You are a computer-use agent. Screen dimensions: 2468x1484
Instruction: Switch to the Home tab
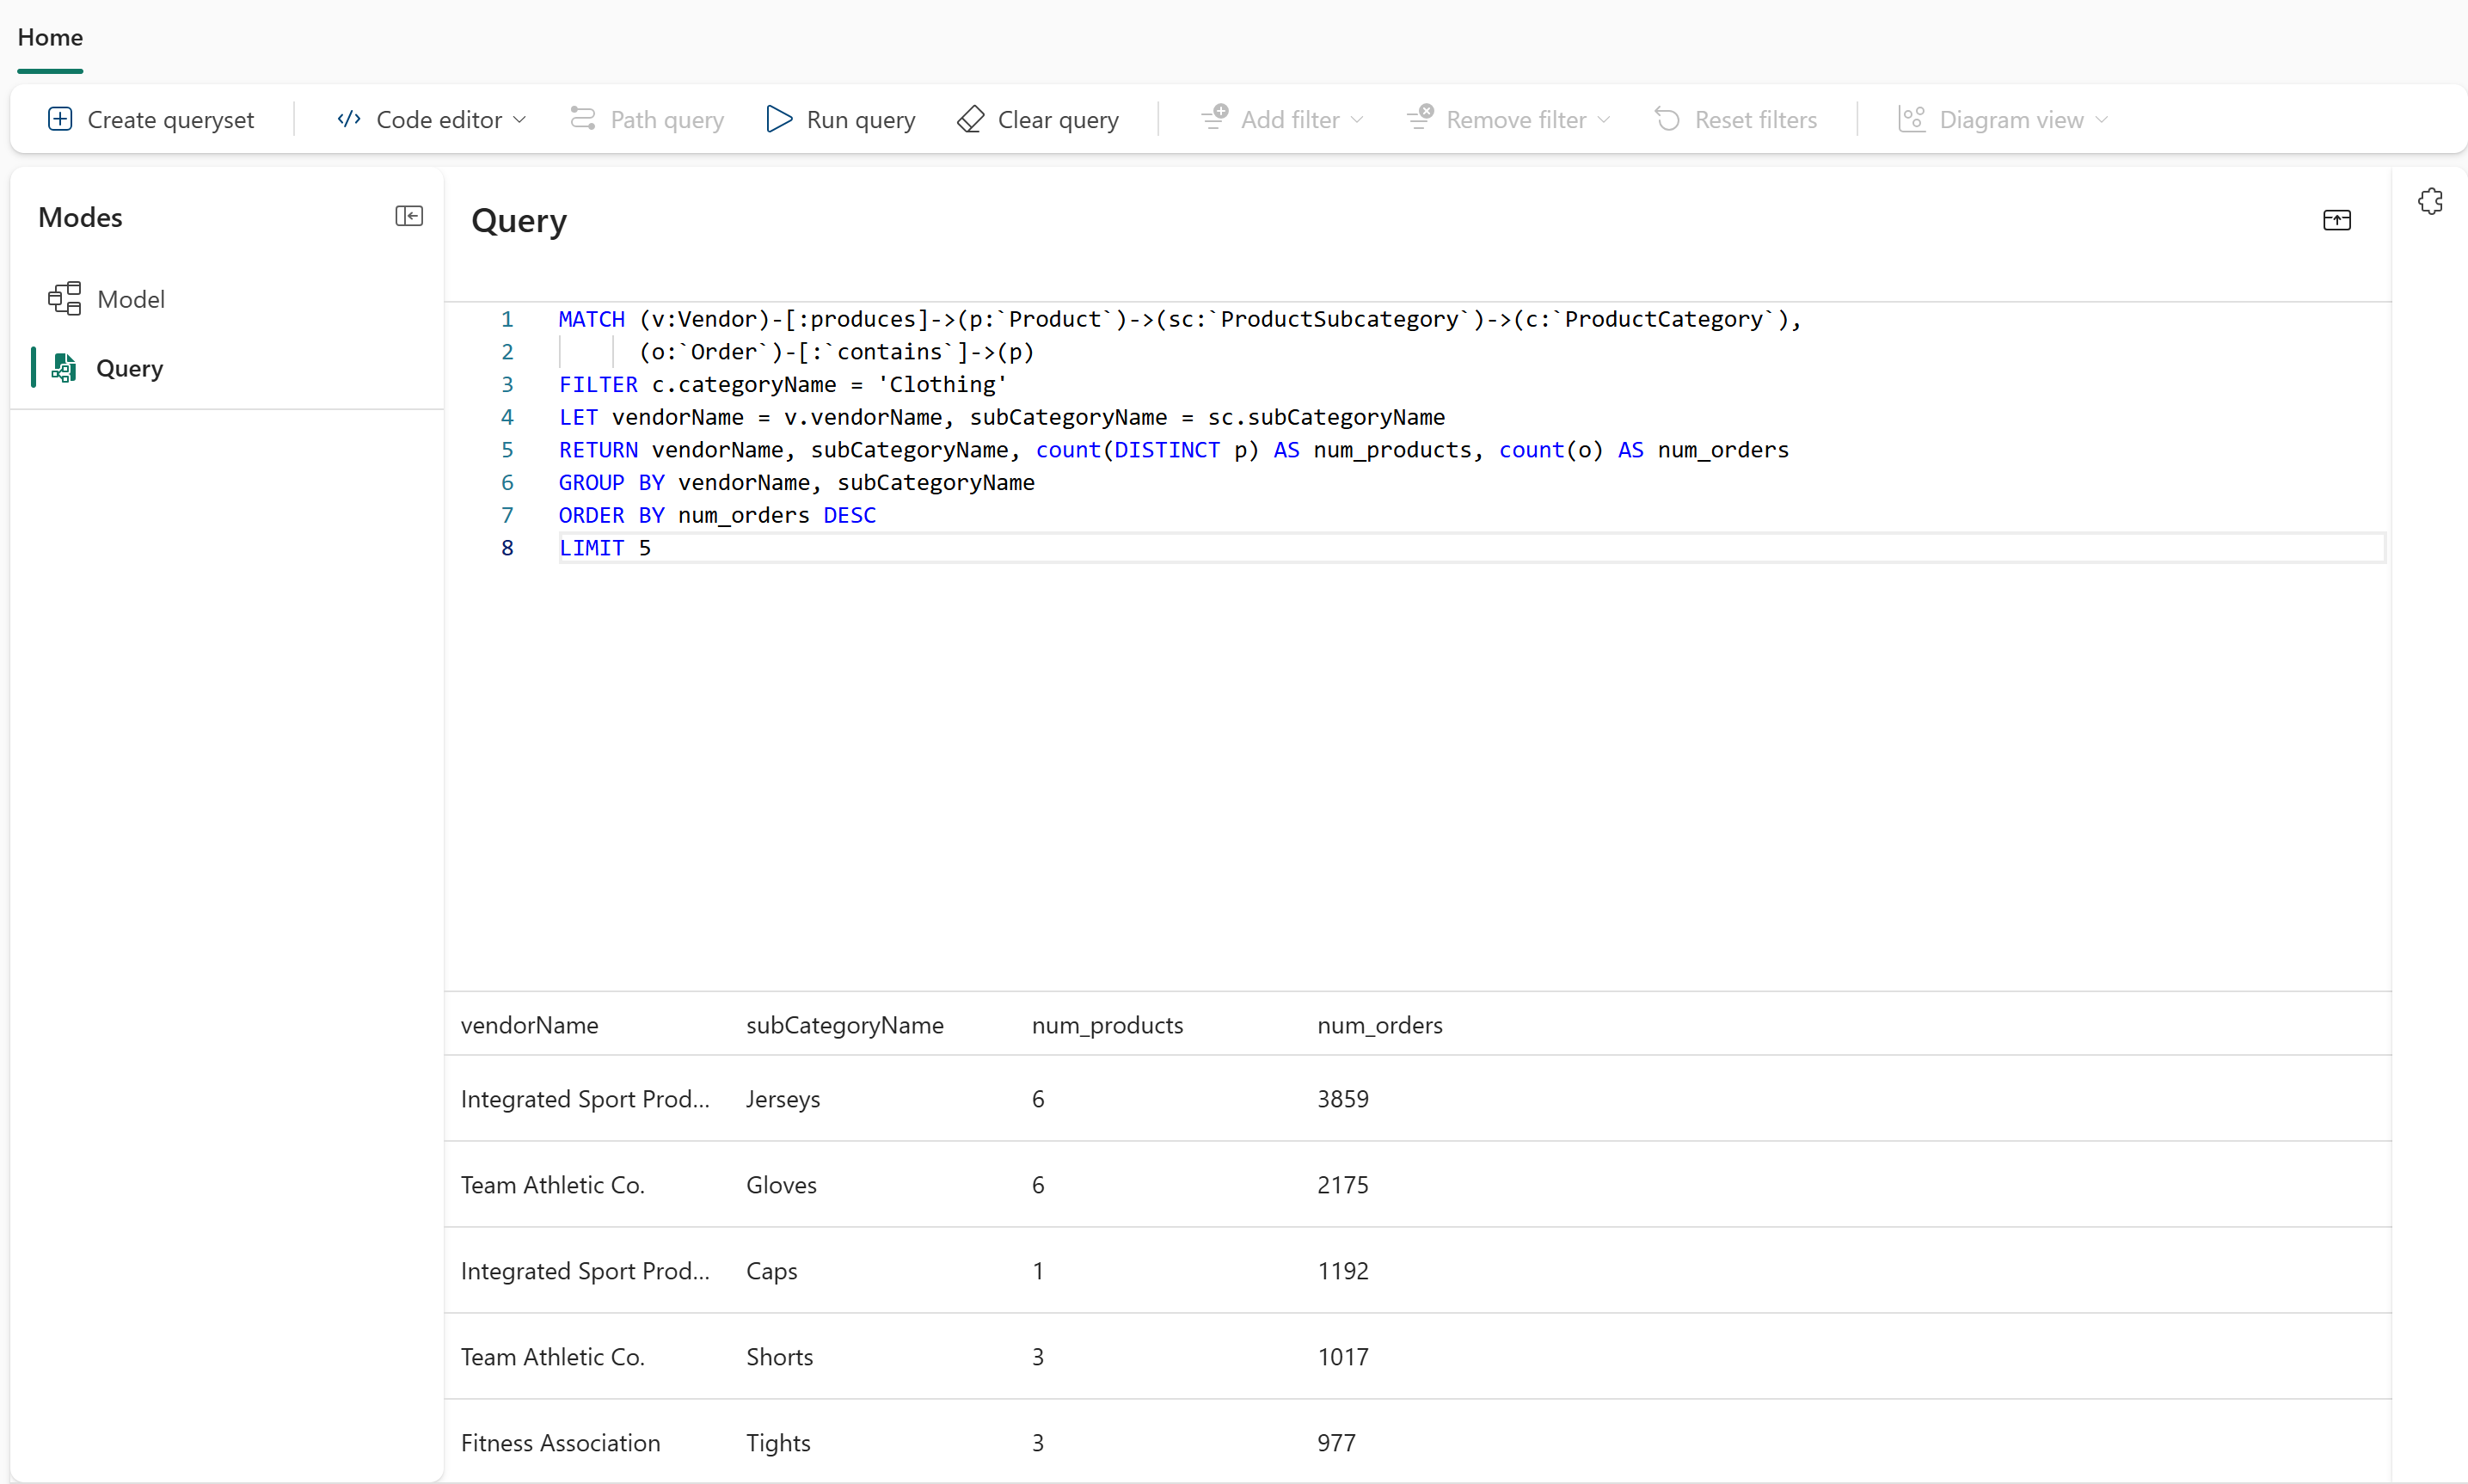(50, 38)
